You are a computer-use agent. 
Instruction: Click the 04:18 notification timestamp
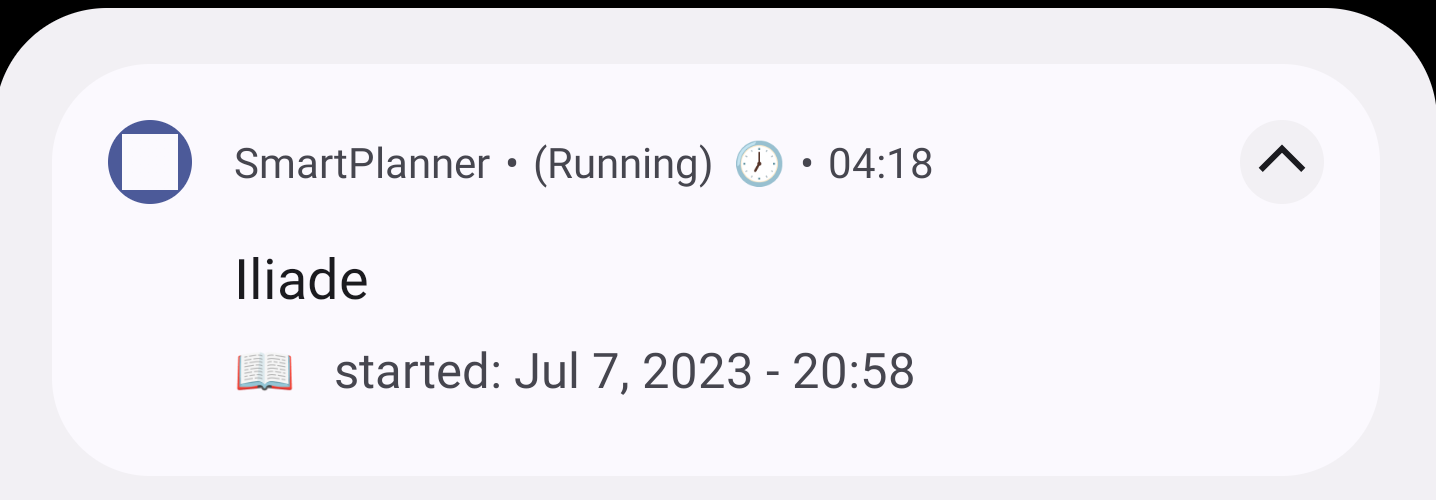880,164
